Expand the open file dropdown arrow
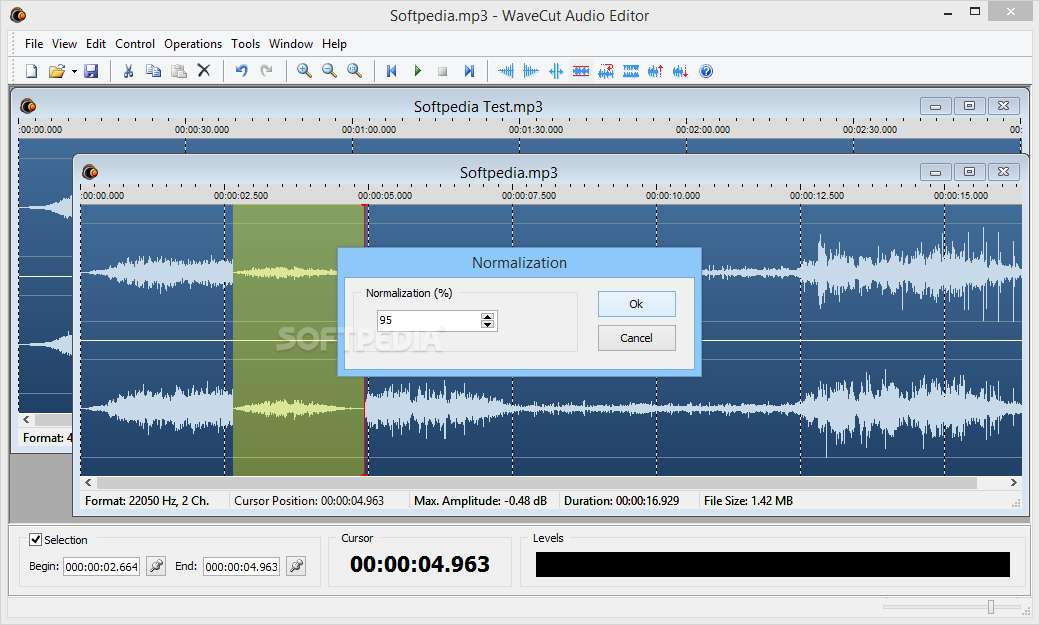 pos(74,71)
